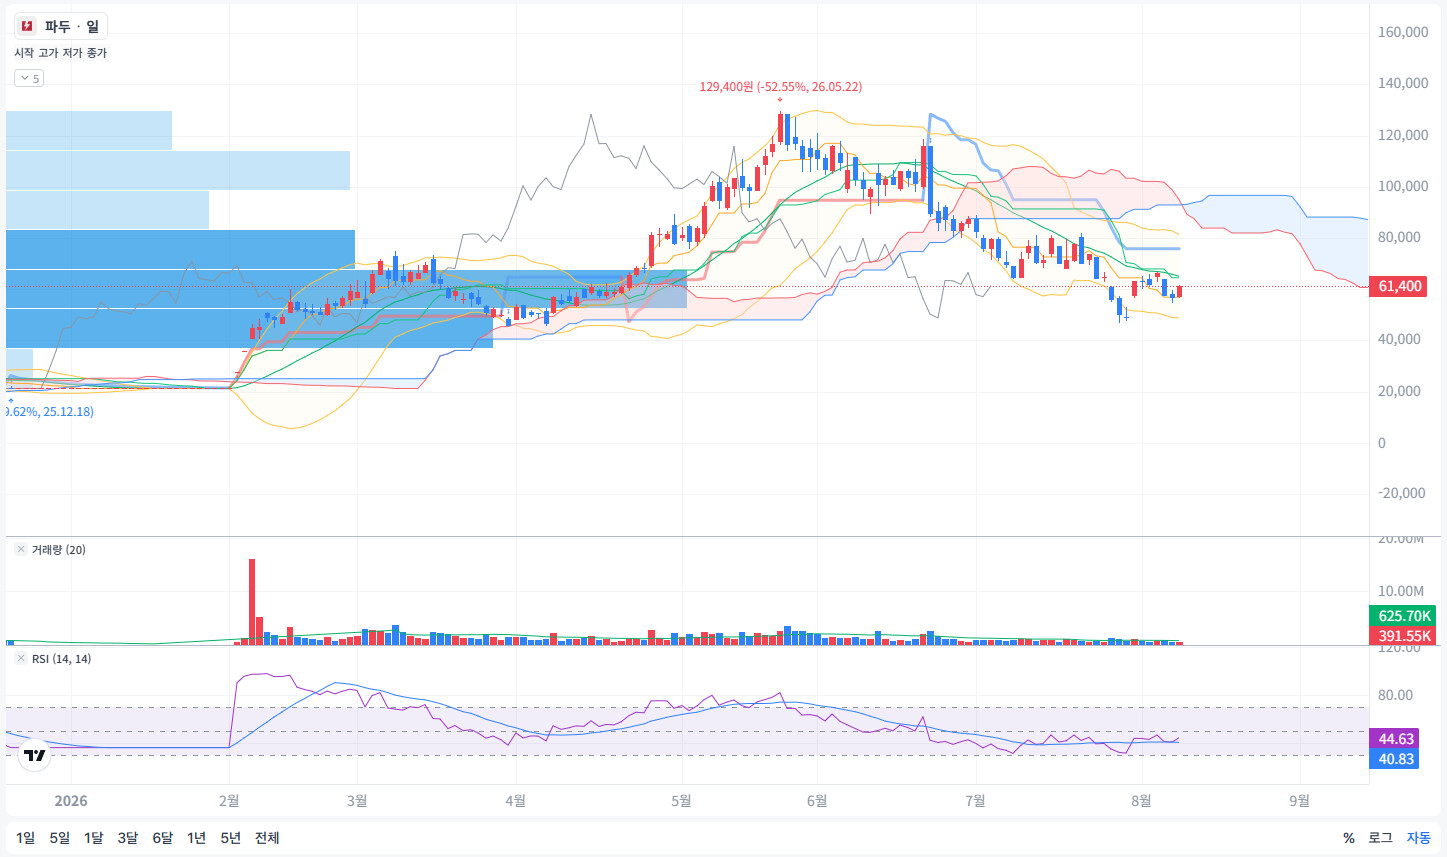
Task: Click the 80.00 RSI axis label
Action: [x=1395, y=695]
